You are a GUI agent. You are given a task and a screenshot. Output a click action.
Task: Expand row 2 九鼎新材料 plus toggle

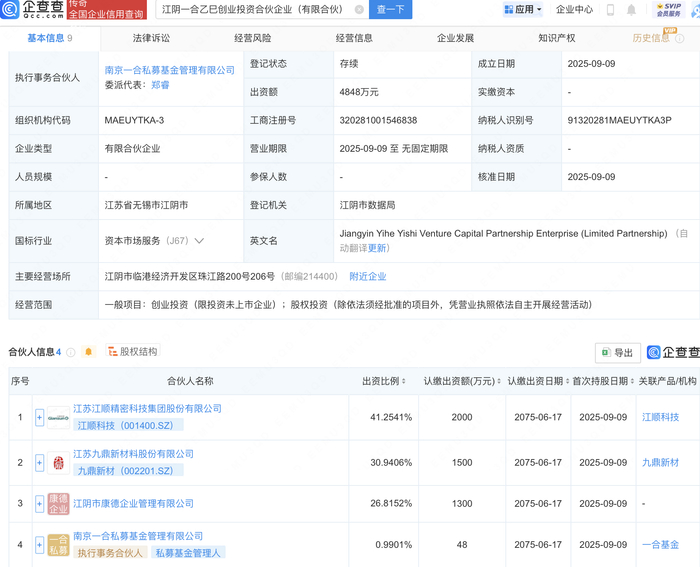click(x=40, y=462)
